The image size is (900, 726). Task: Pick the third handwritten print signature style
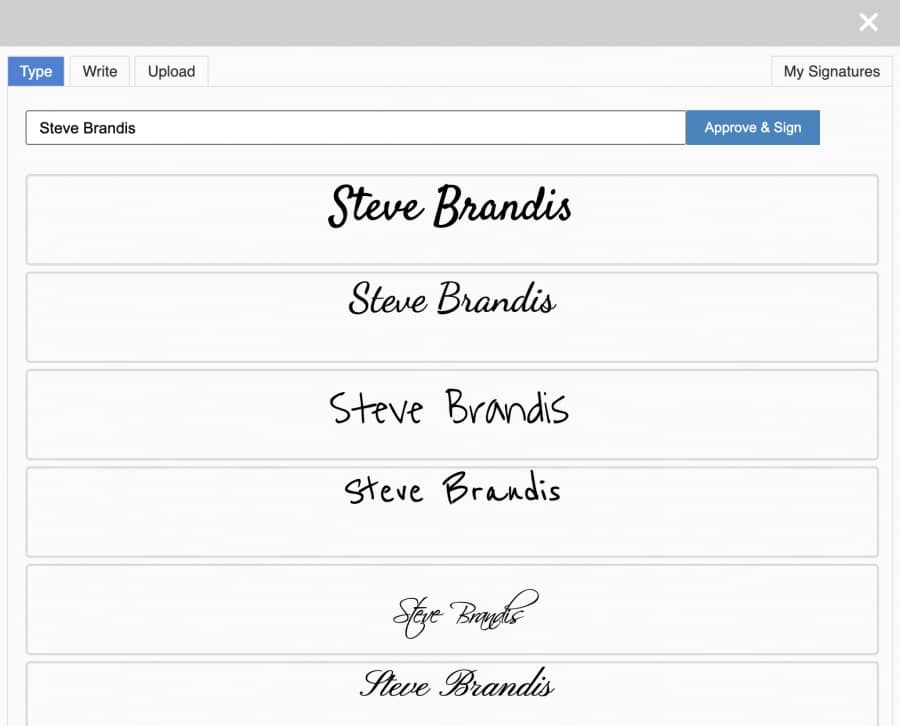pos(452,414)
